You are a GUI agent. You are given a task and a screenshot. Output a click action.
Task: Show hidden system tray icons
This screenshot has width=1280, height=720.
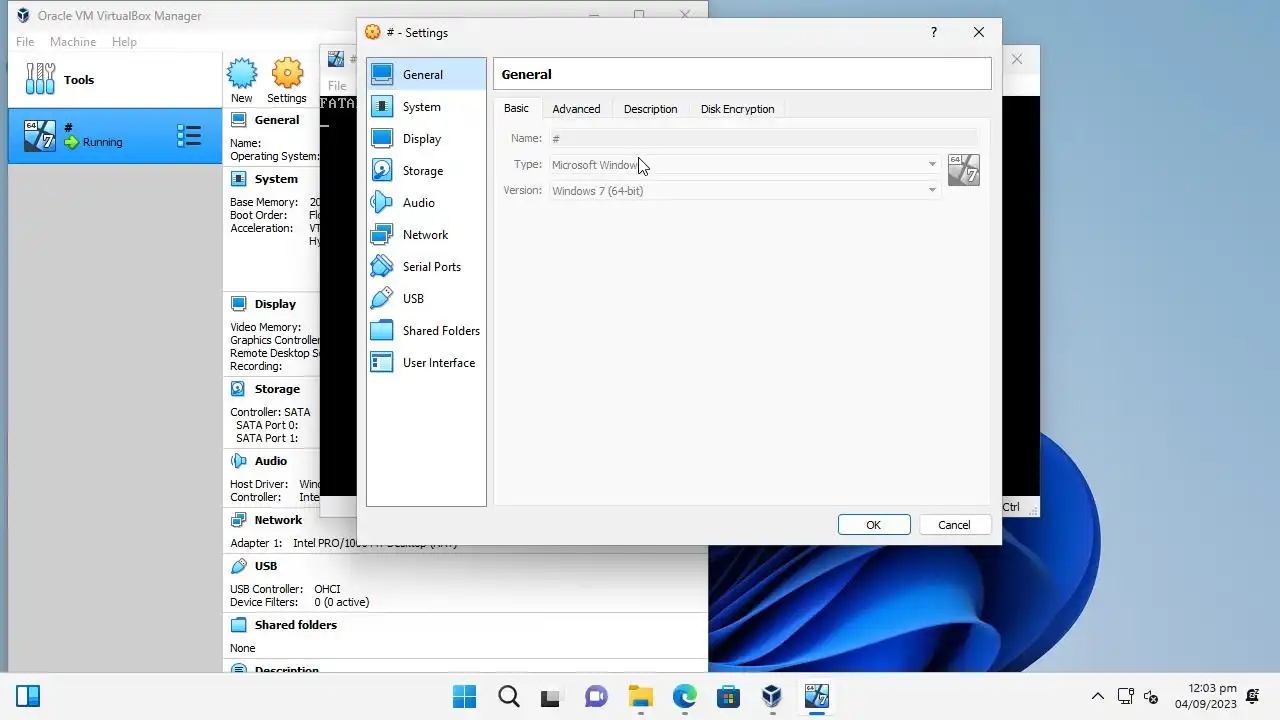(1098, 696)
